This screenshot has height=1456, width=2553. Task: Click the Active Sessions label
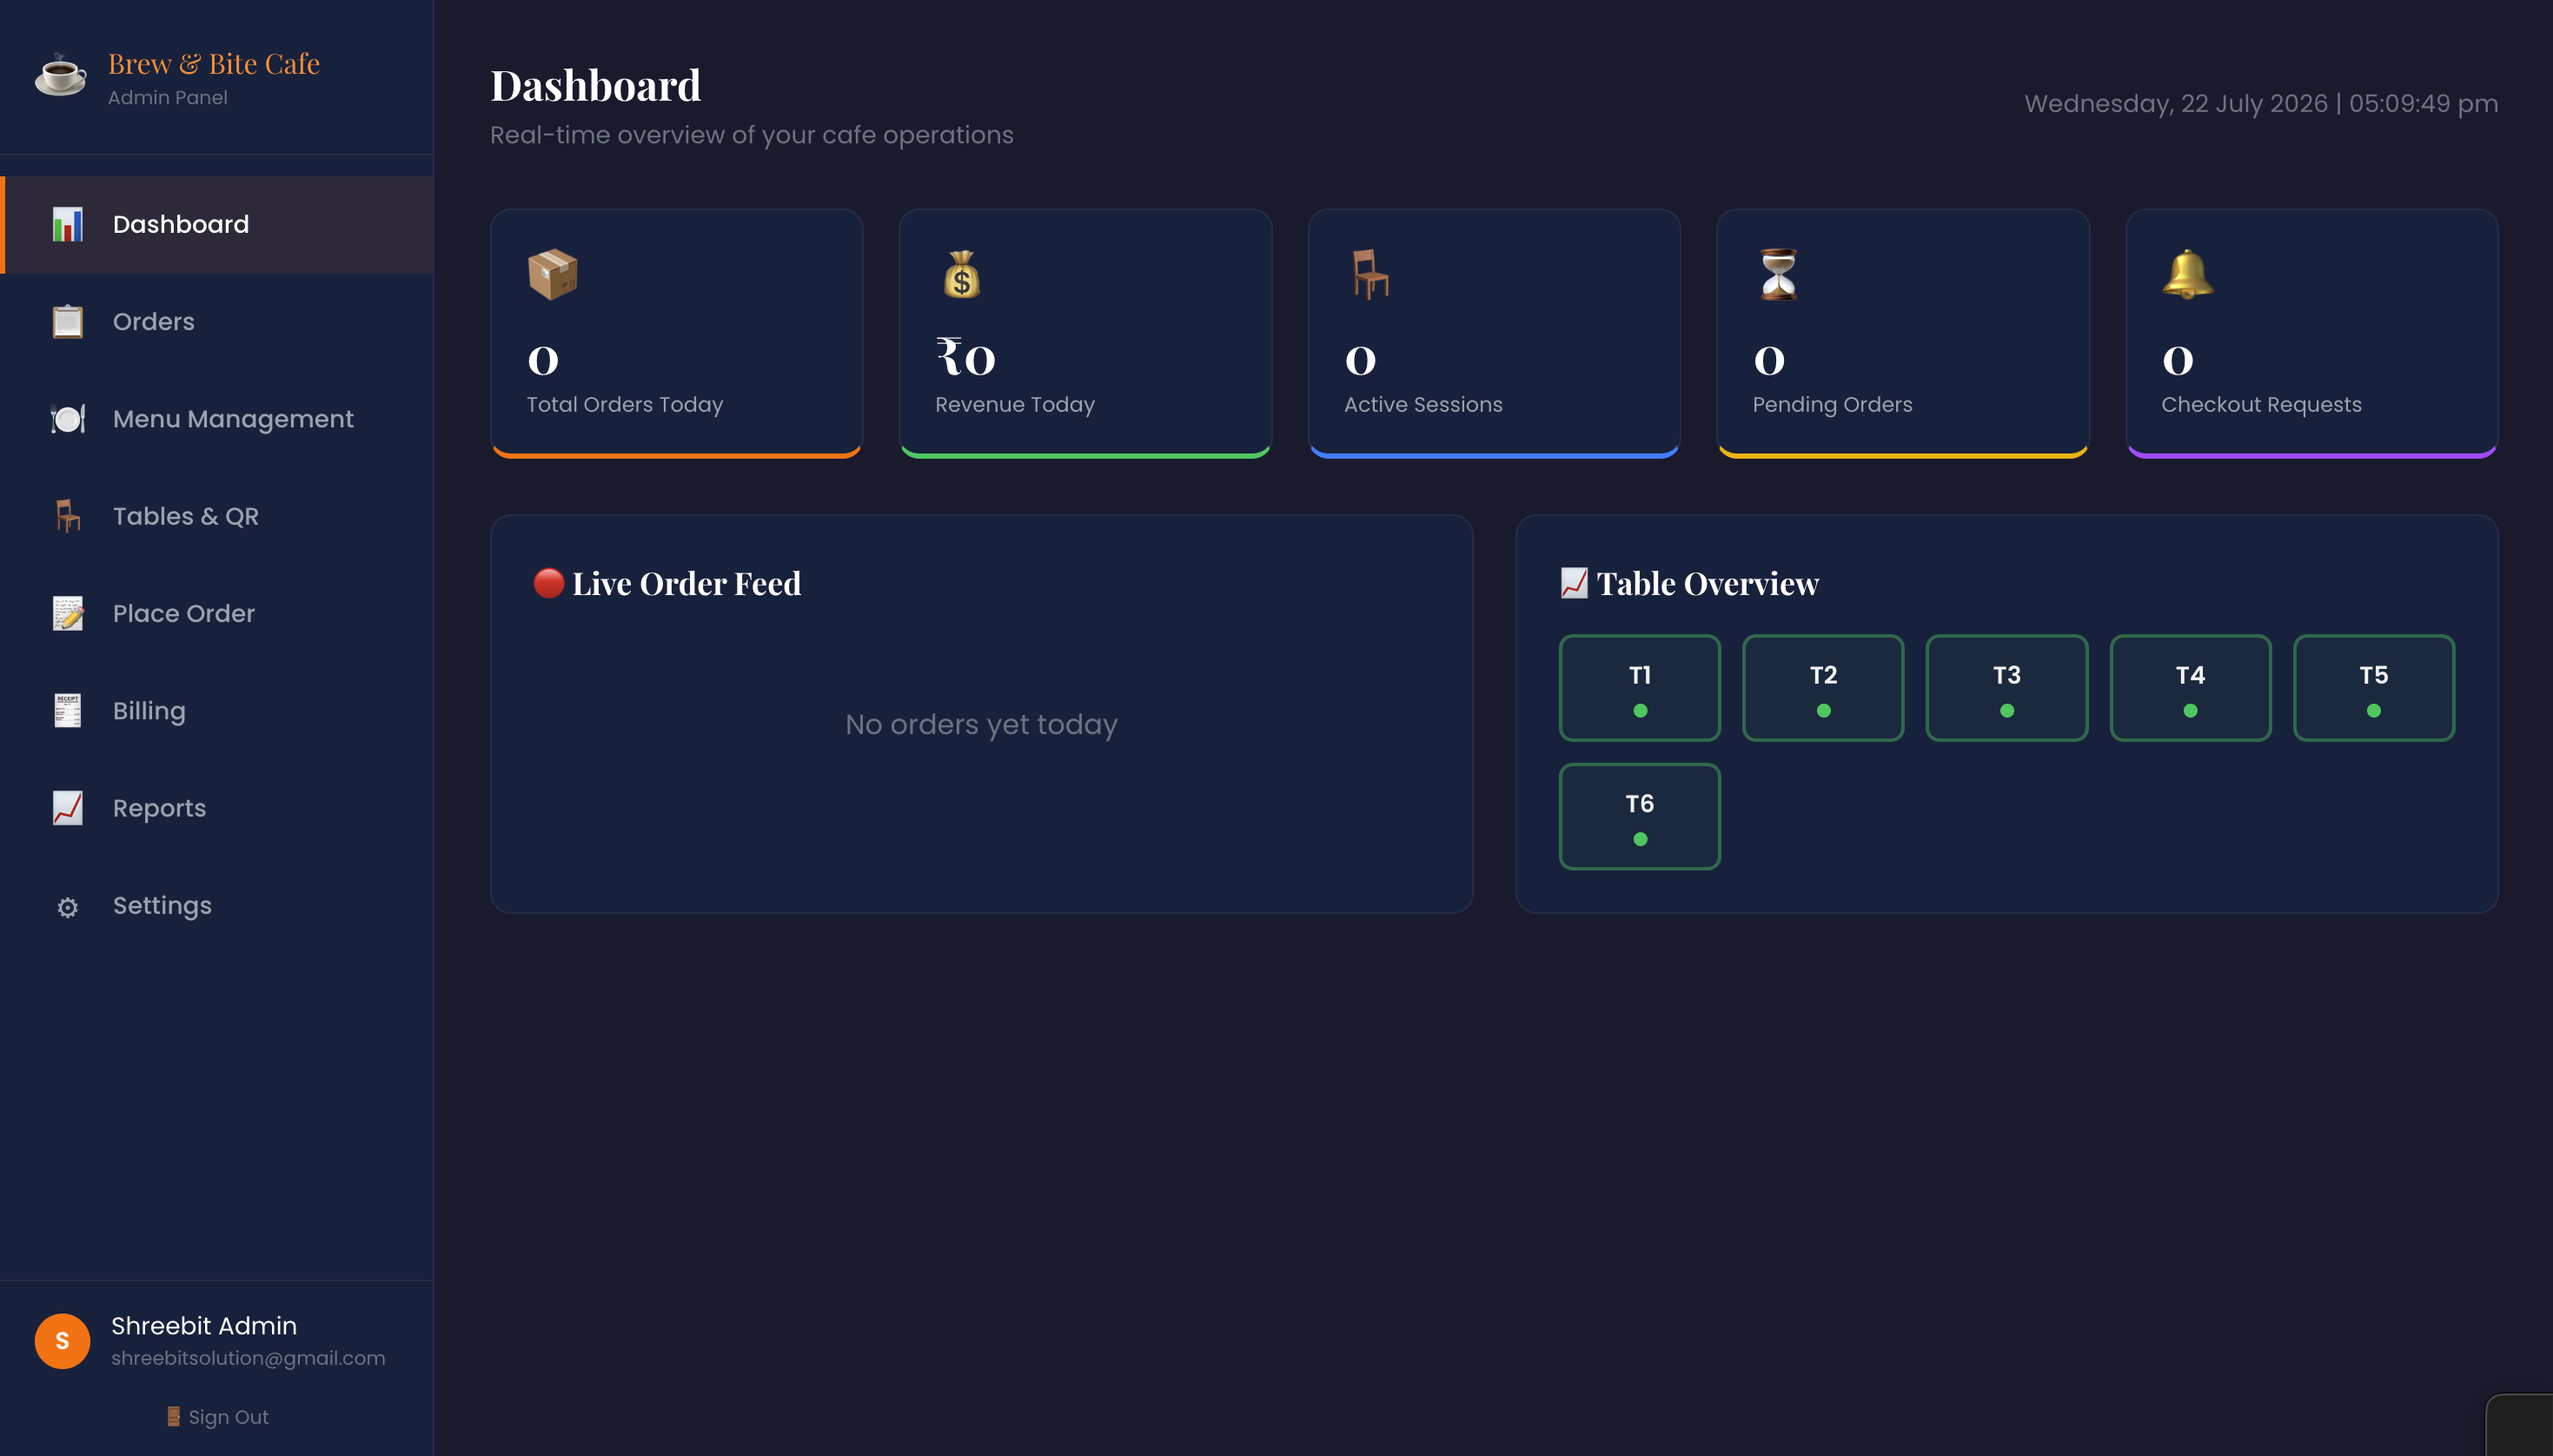(x=1423, y=404)
